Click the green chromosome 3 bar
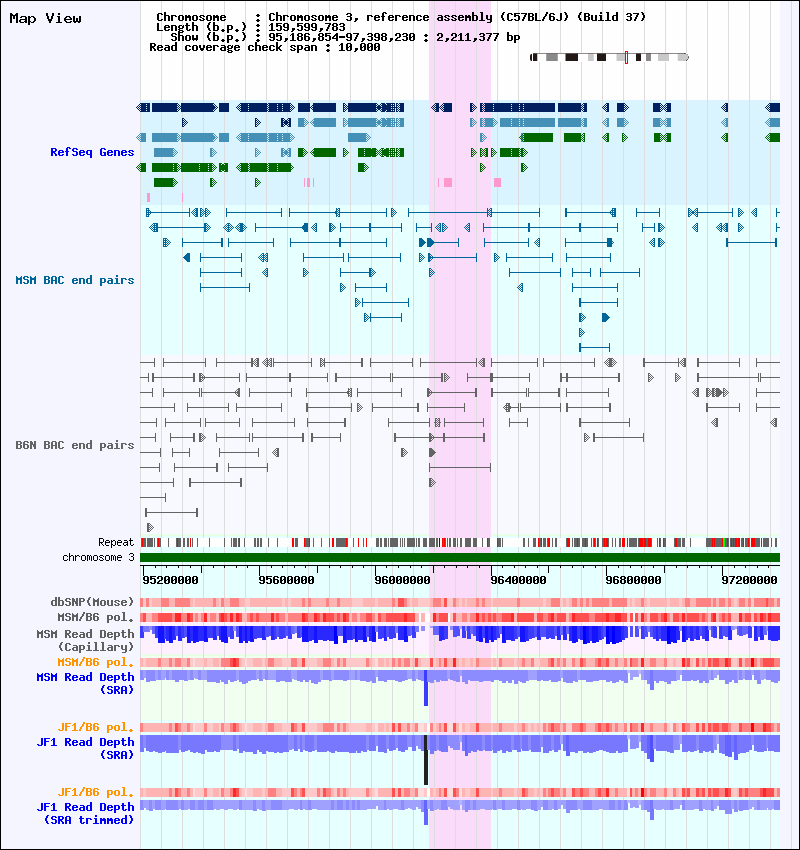800x850 pixels. pos(460,557)
